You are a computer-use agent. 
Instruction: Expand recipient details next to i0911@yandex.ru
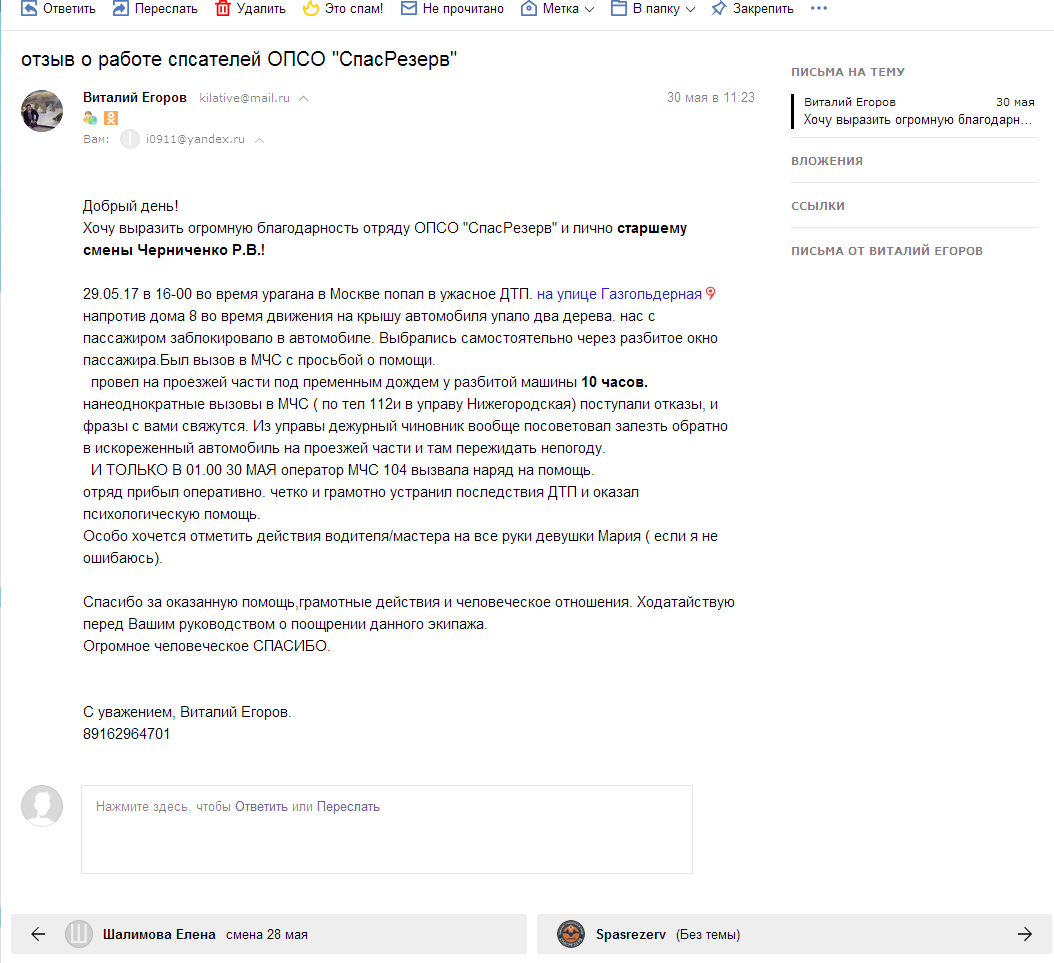pyautogui.click(x=259, y=140)
